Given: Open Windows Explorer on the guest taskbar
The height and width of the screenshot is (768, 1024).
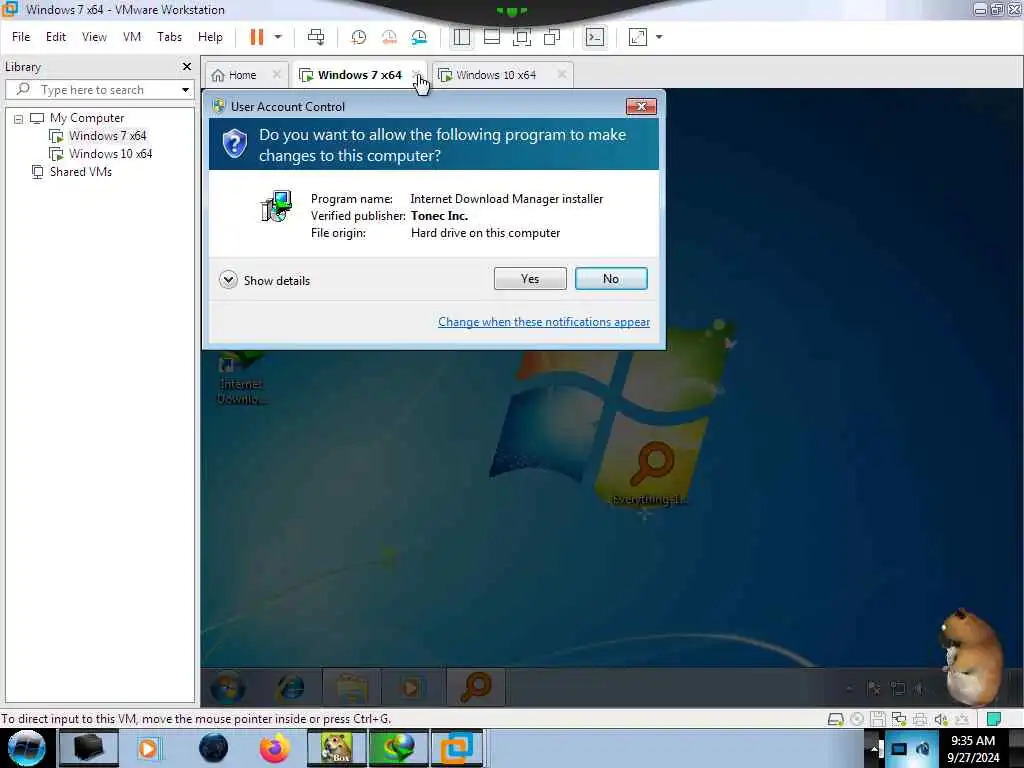Looking at the screenshot, I should point(351,687).
